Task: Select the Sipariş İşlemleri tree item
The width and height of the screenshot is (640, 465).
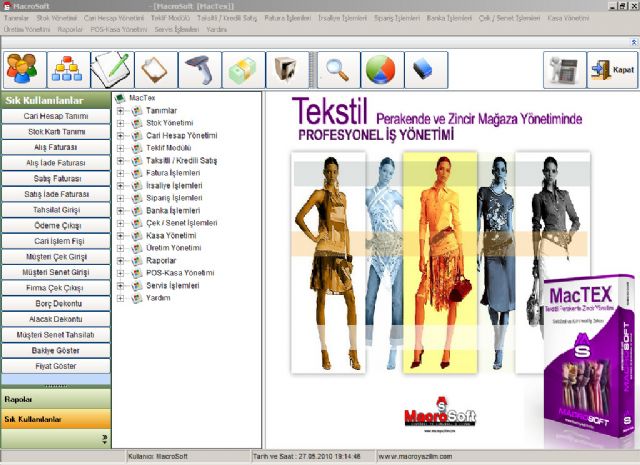Action: [x=174, y=198]
